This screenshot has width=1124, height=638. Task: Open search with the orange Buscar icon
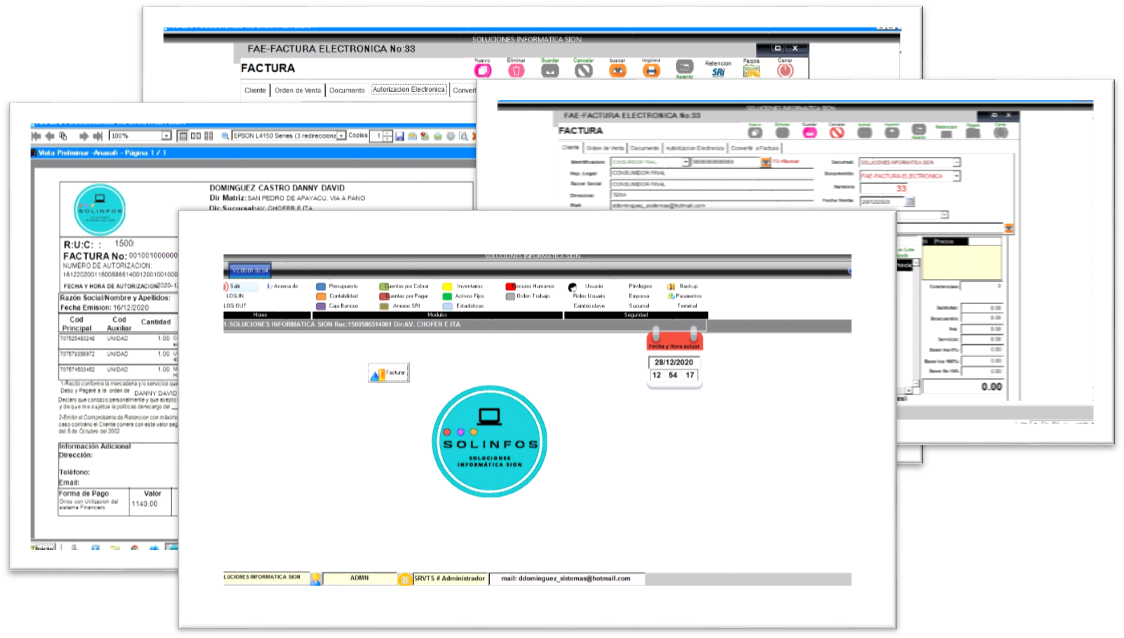click(x=618, y=70)
